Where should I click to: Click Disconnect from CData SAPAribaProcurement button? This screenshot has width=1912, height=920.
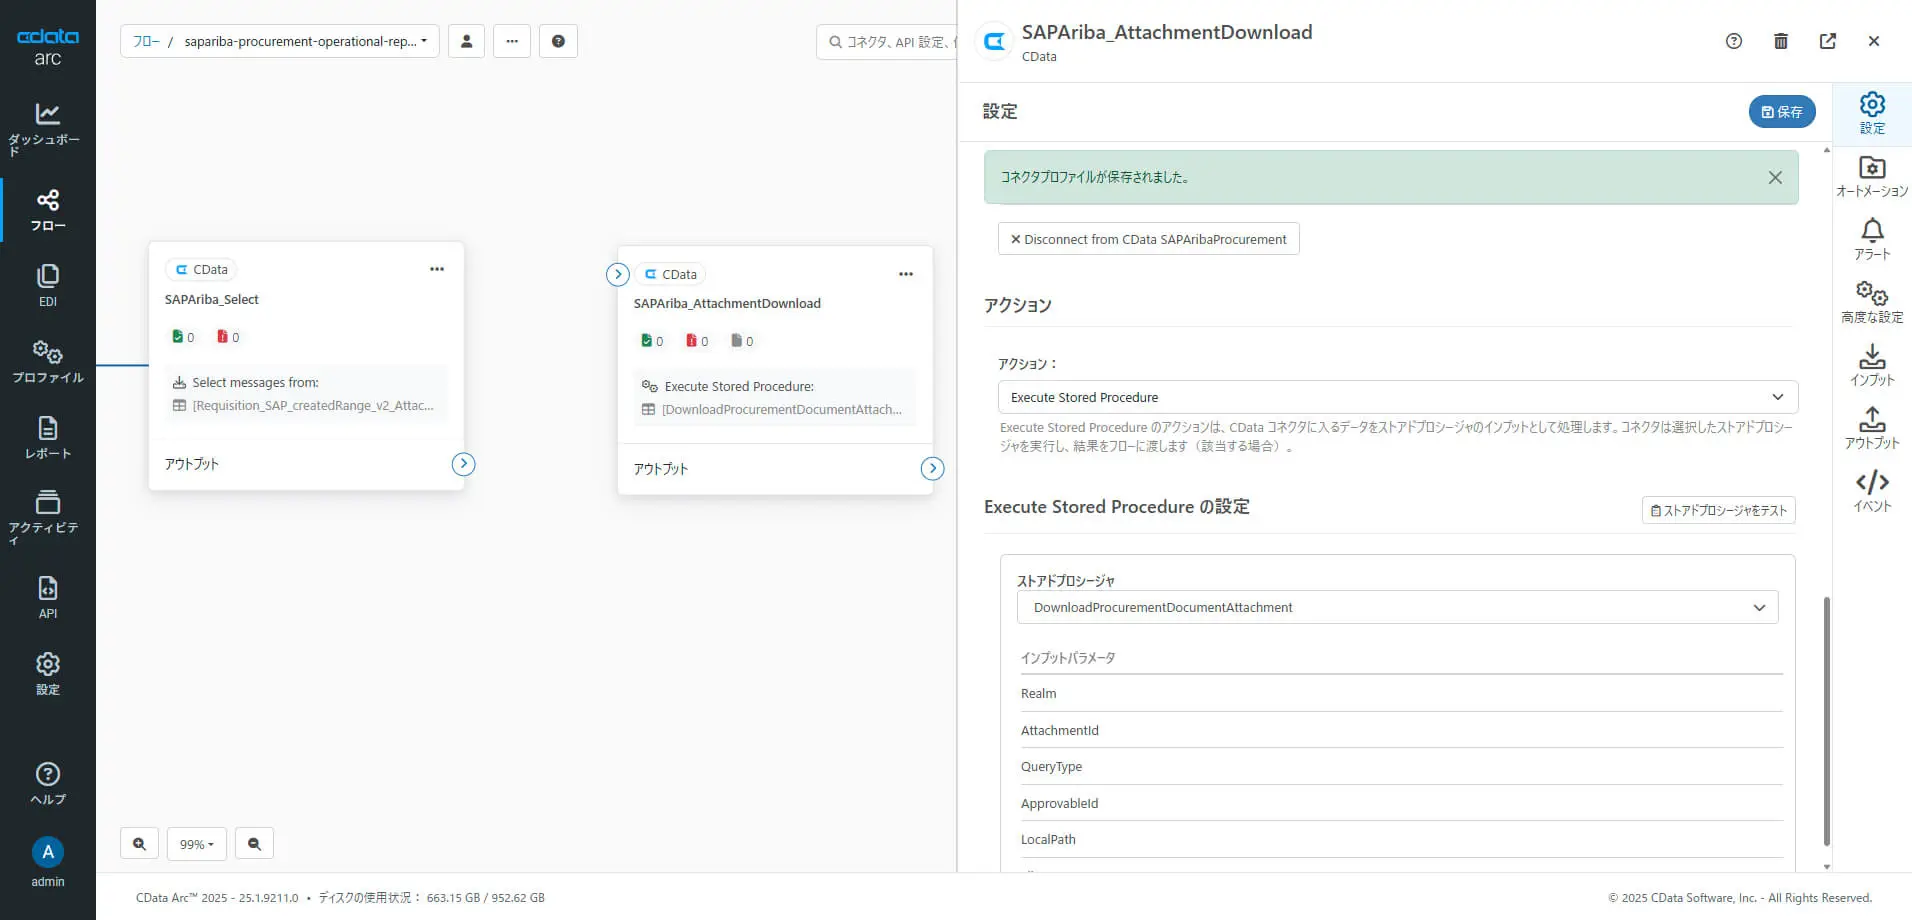pos(1148,239)
